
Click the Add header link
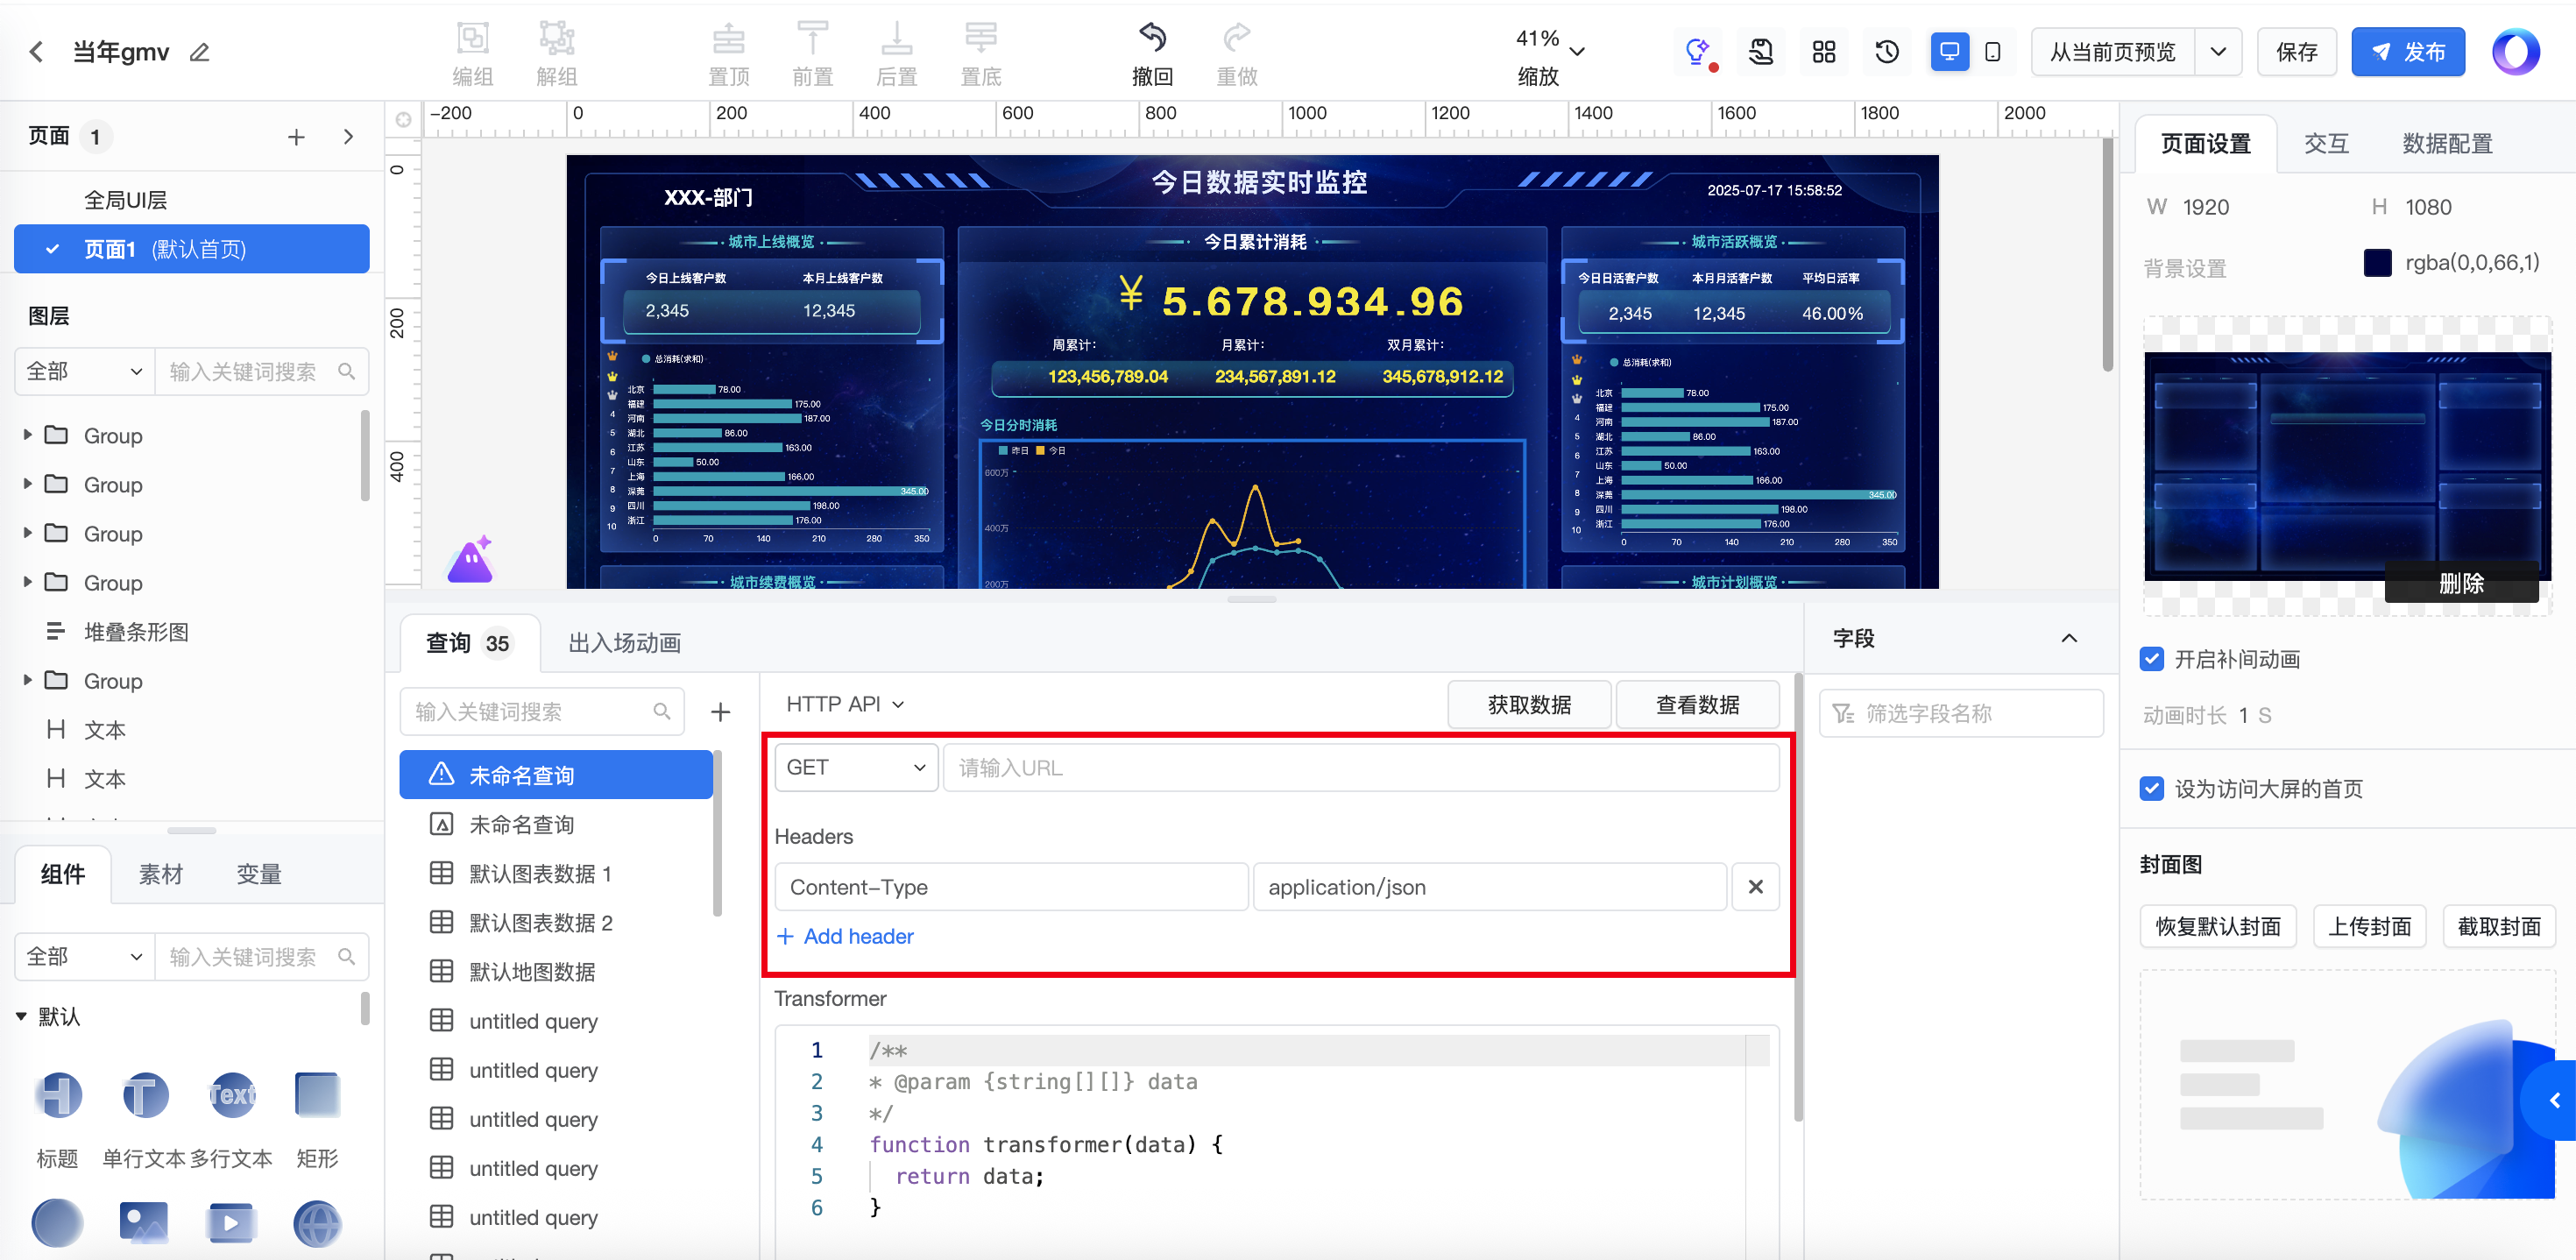coord(846,936)
